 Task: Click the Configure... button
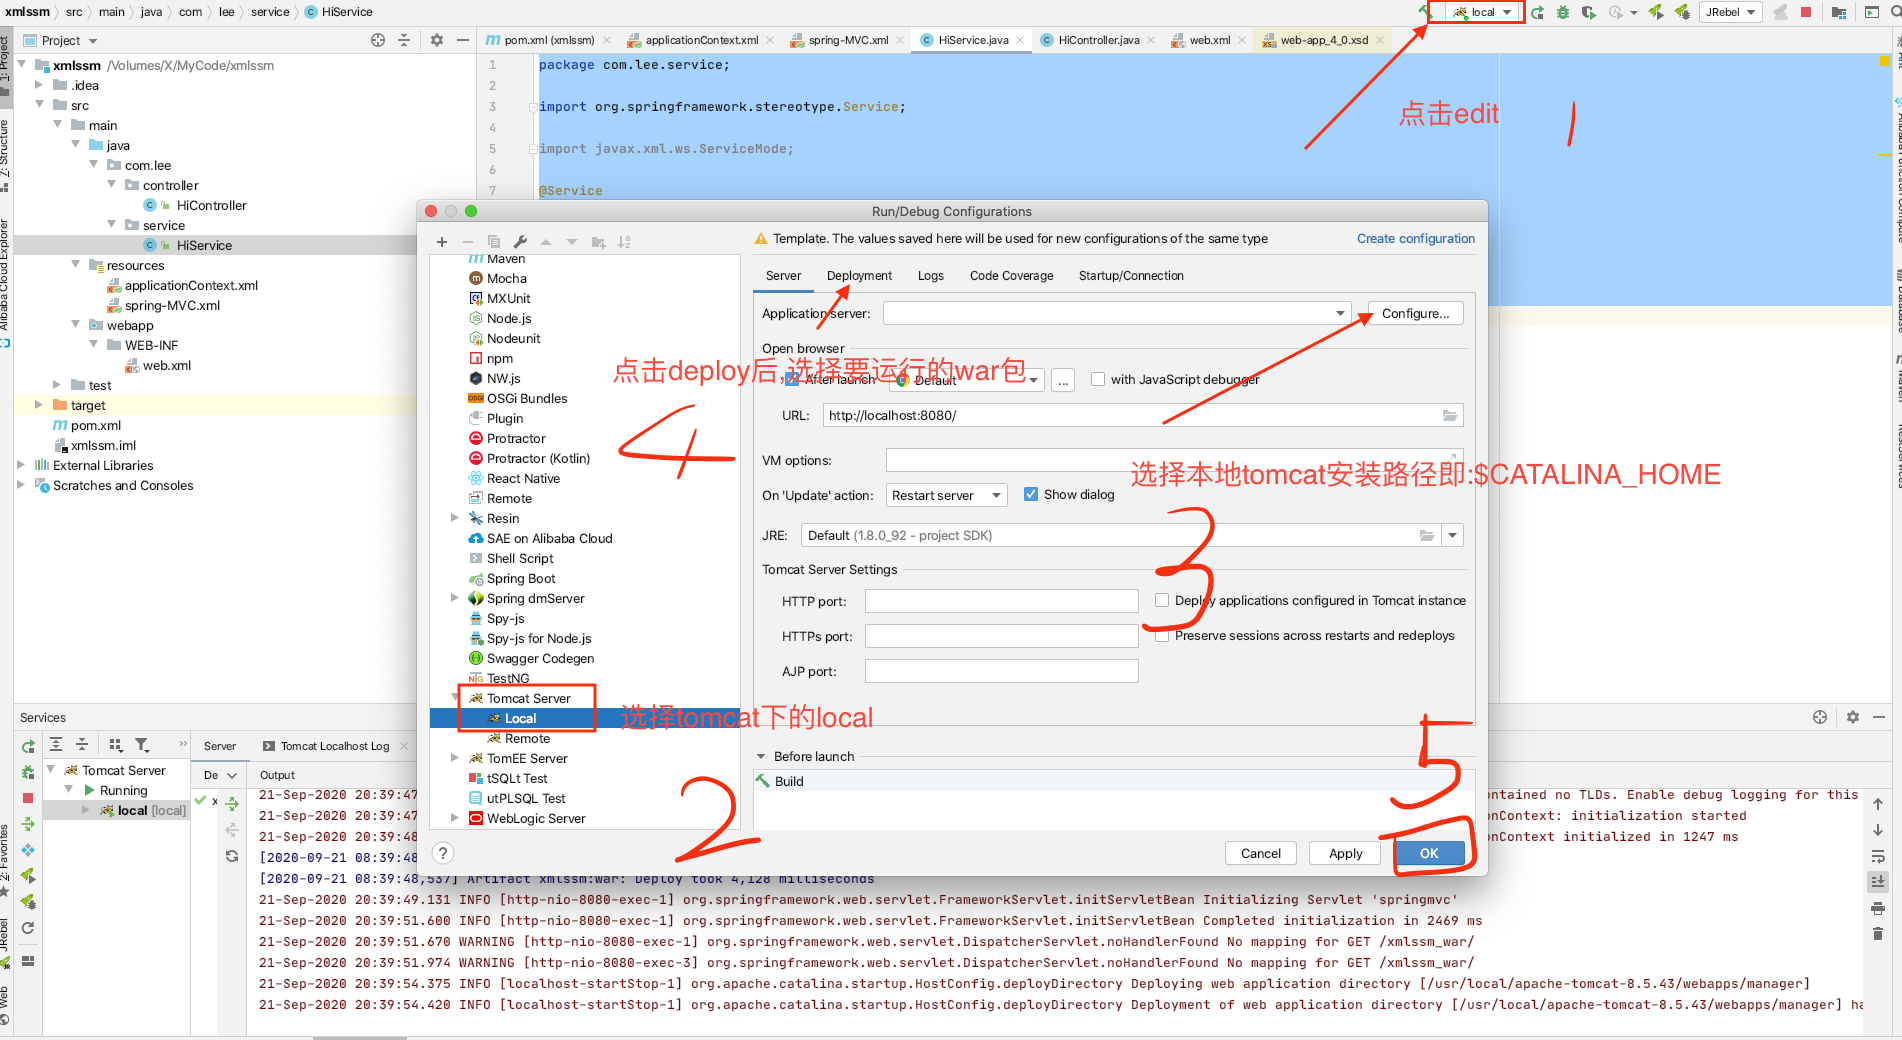coord(1414,313)
